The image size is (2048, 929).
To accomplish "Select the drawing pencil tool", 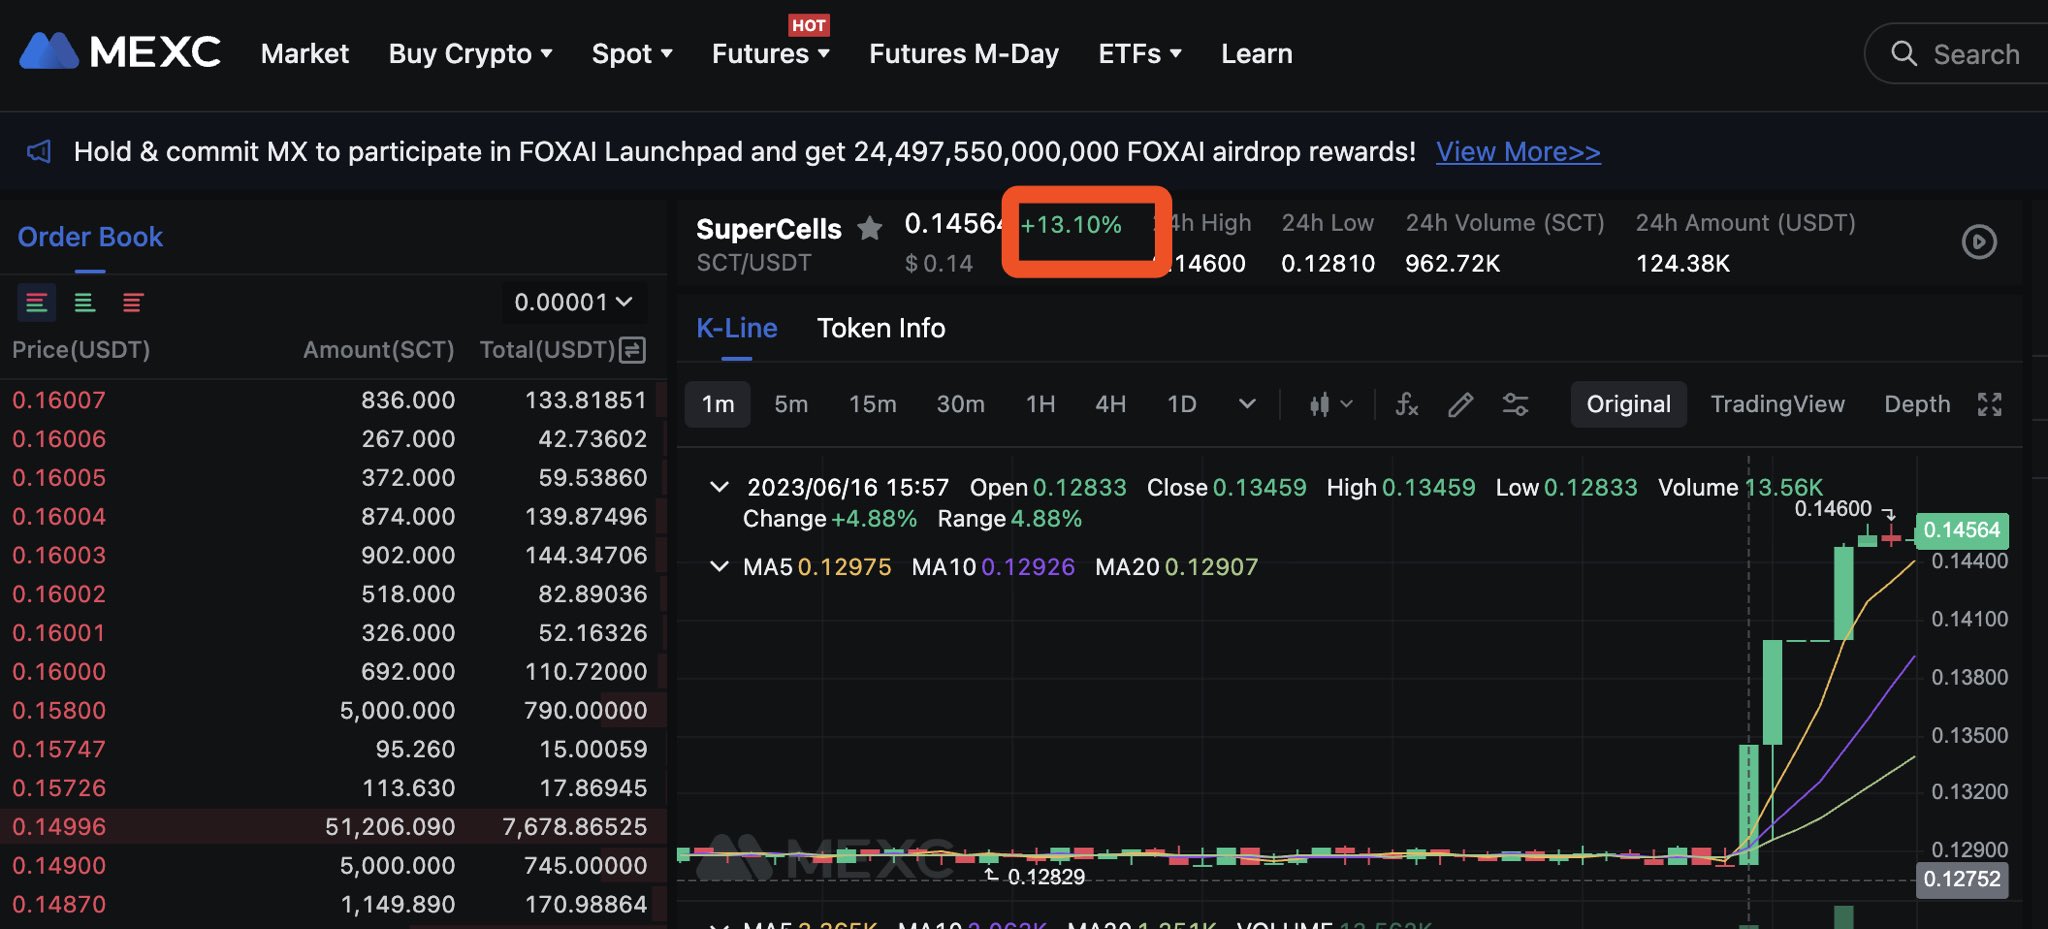I will 1461,404.
